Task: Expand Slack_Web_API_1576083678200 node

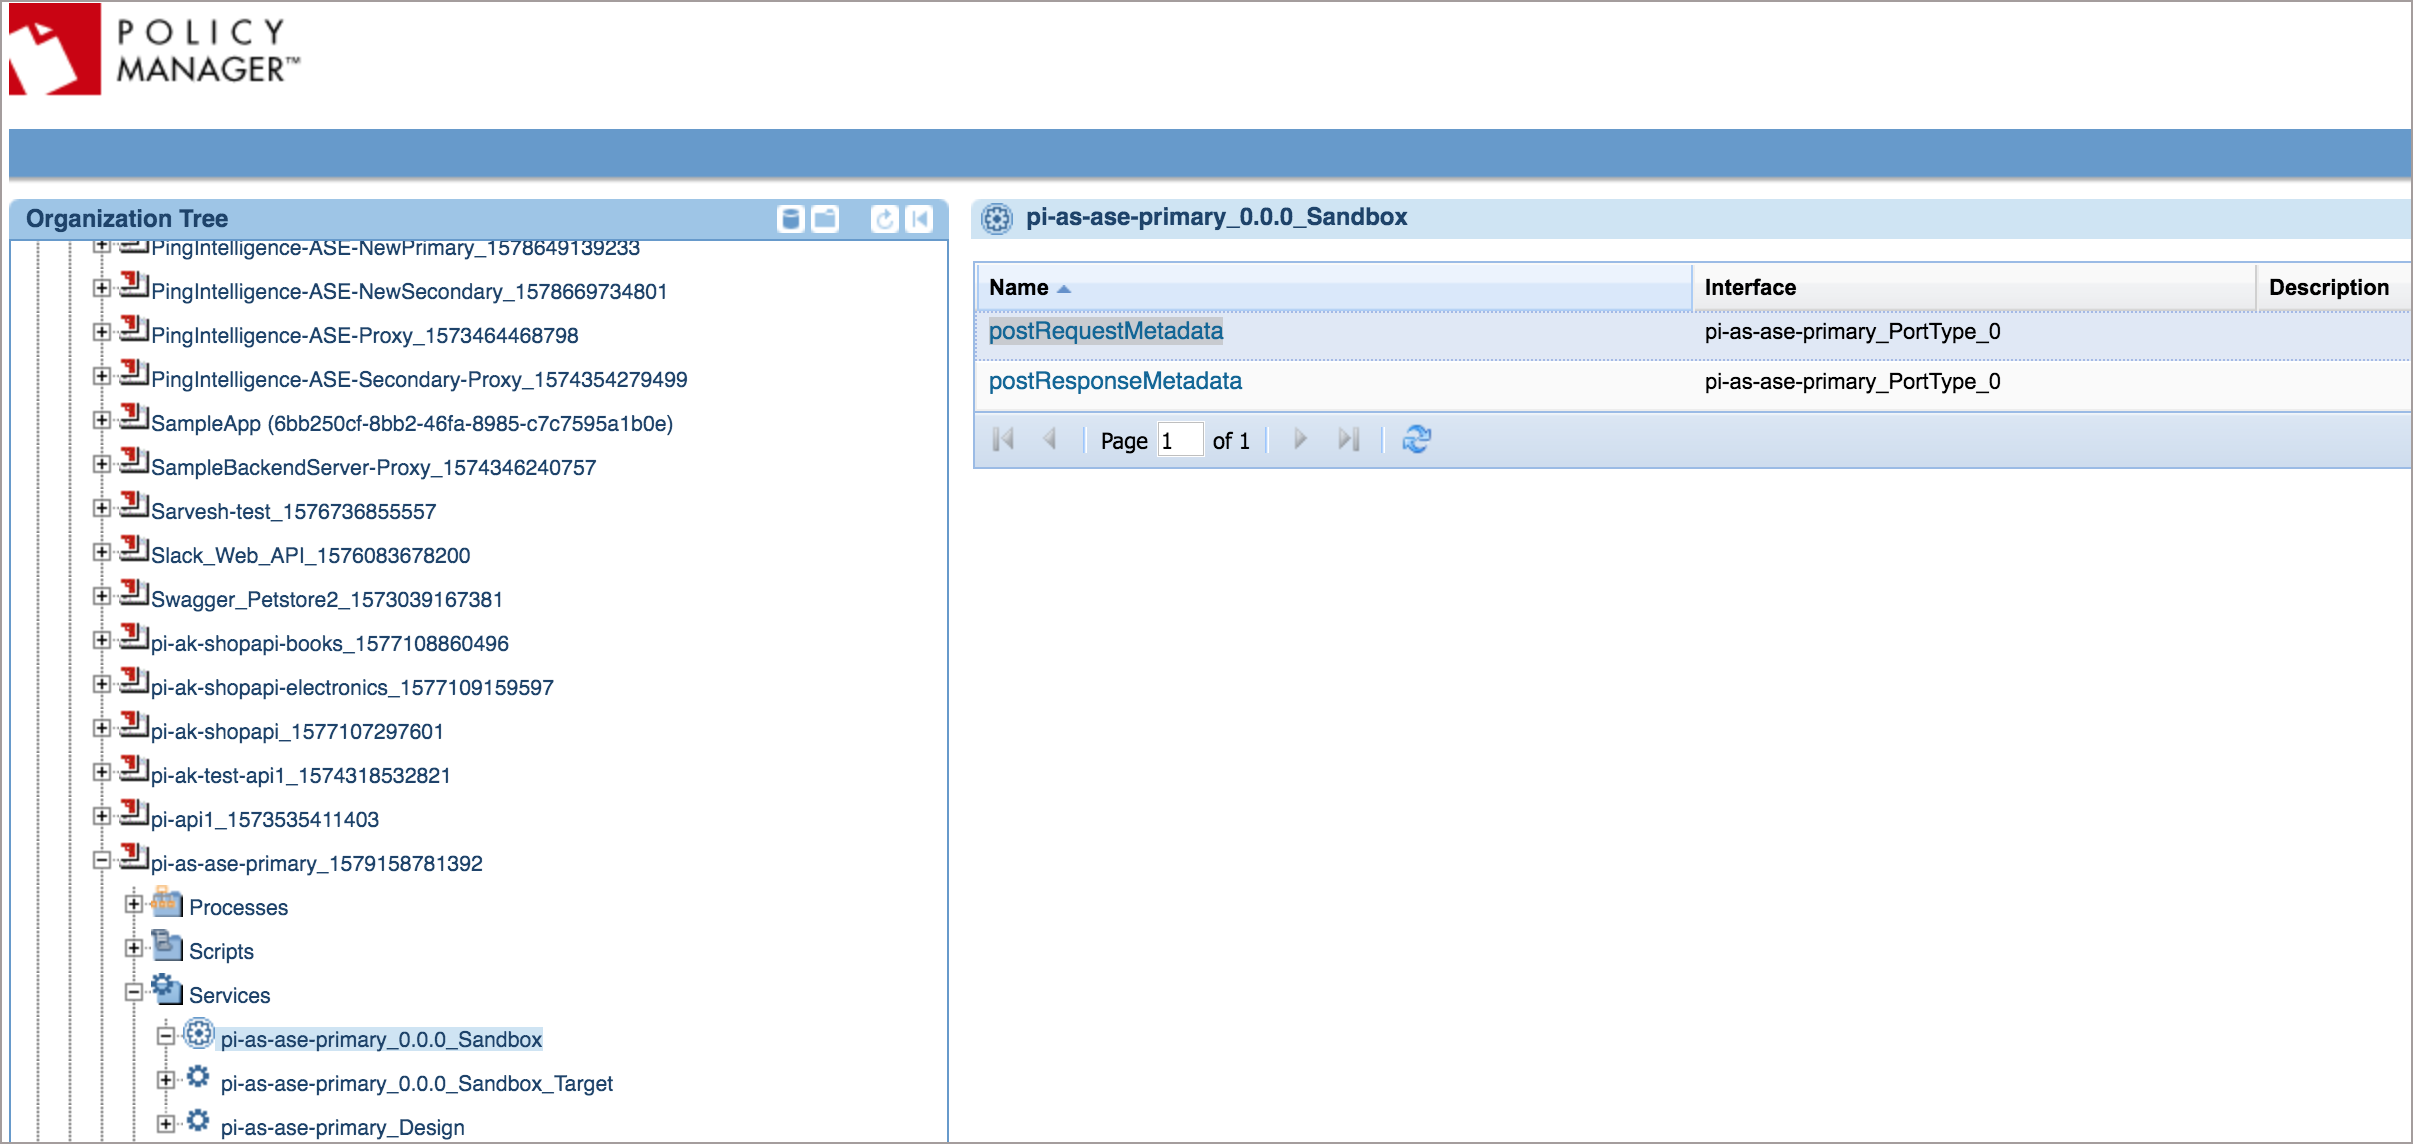Action: click(101, 552)
